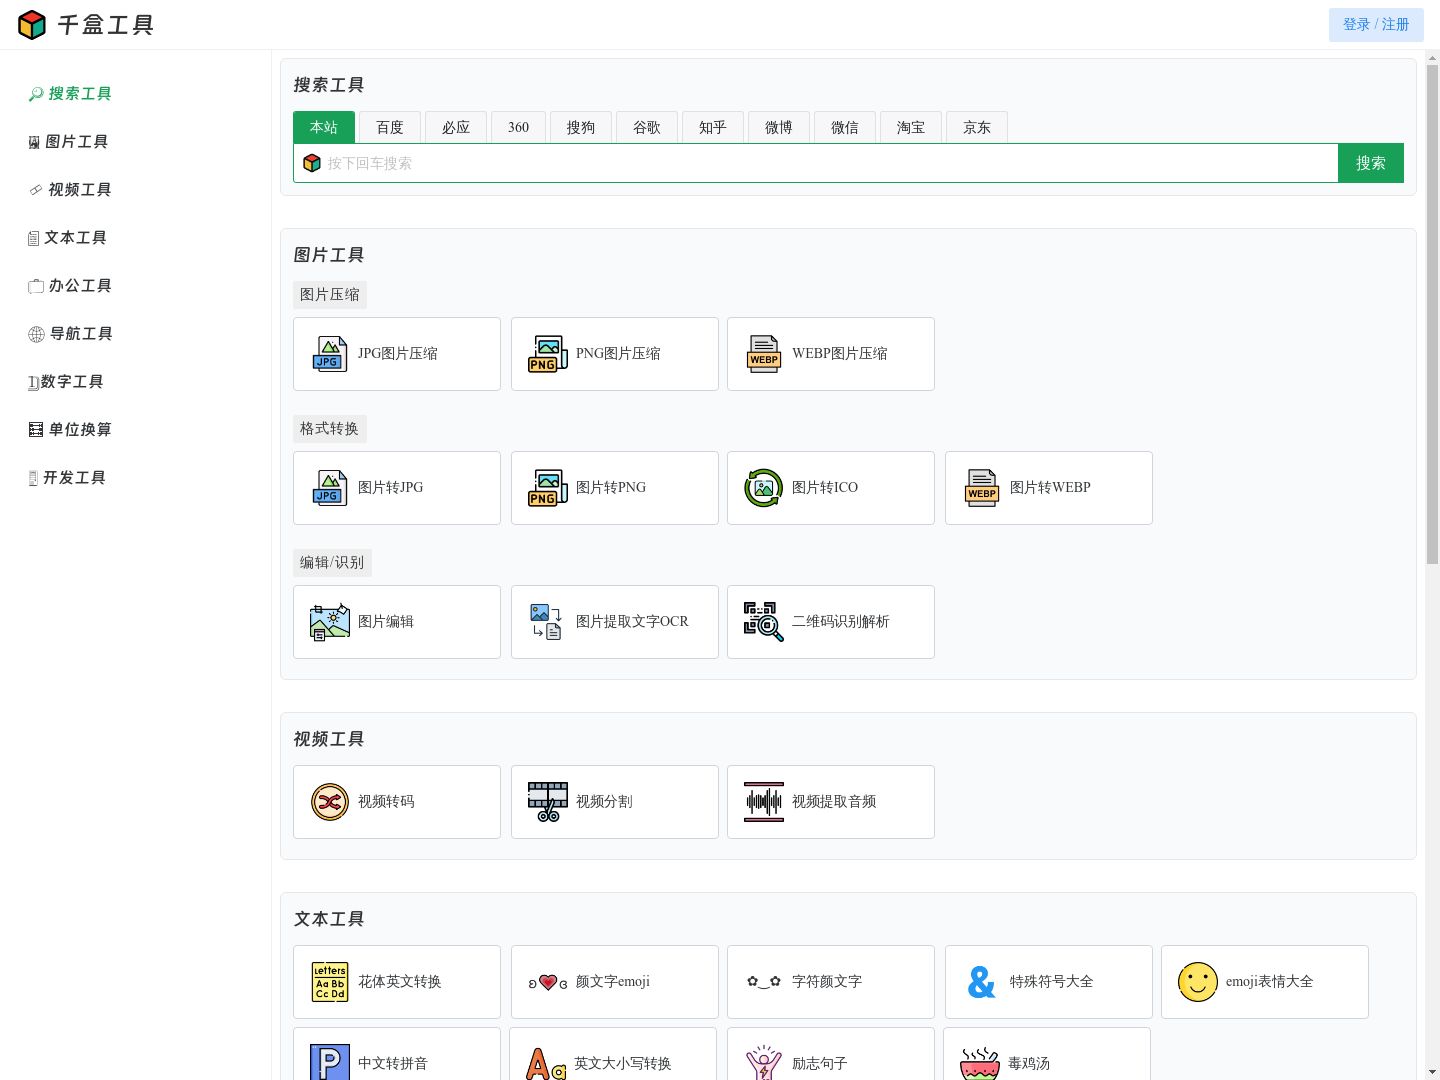Click the 视频分割 film scissors icon
Image resolution: width=1440 pixels, height=1080 pixels.
pos(547,802)
